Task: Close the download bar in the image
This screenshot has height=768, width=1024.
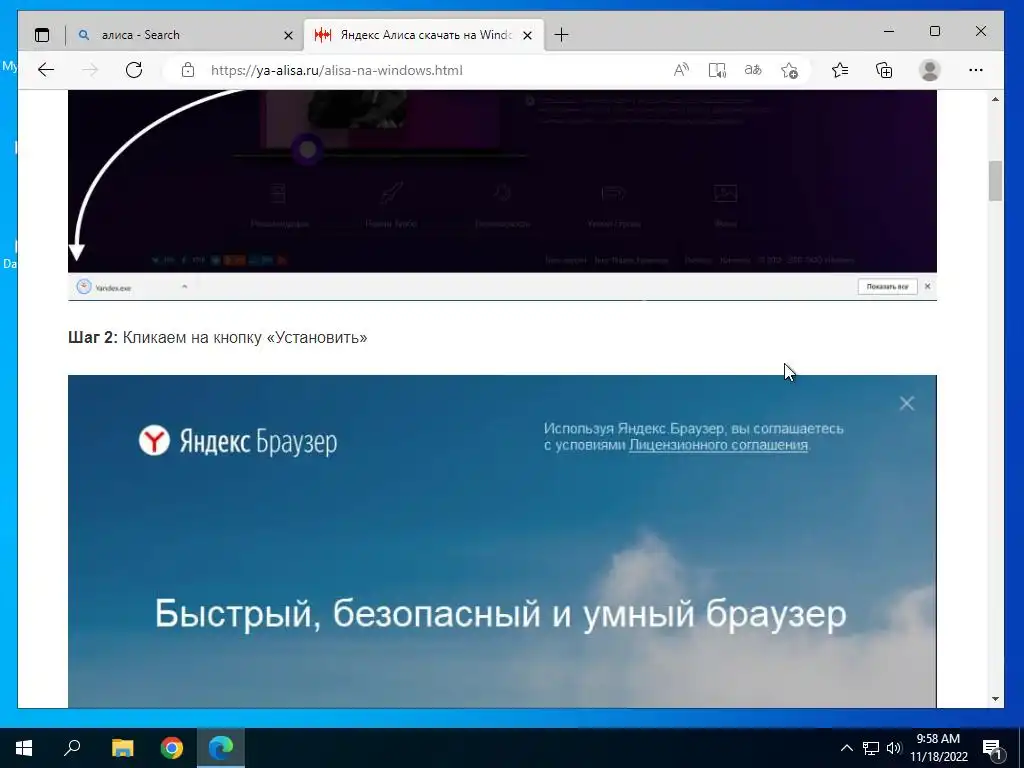Action: [927, 287]
